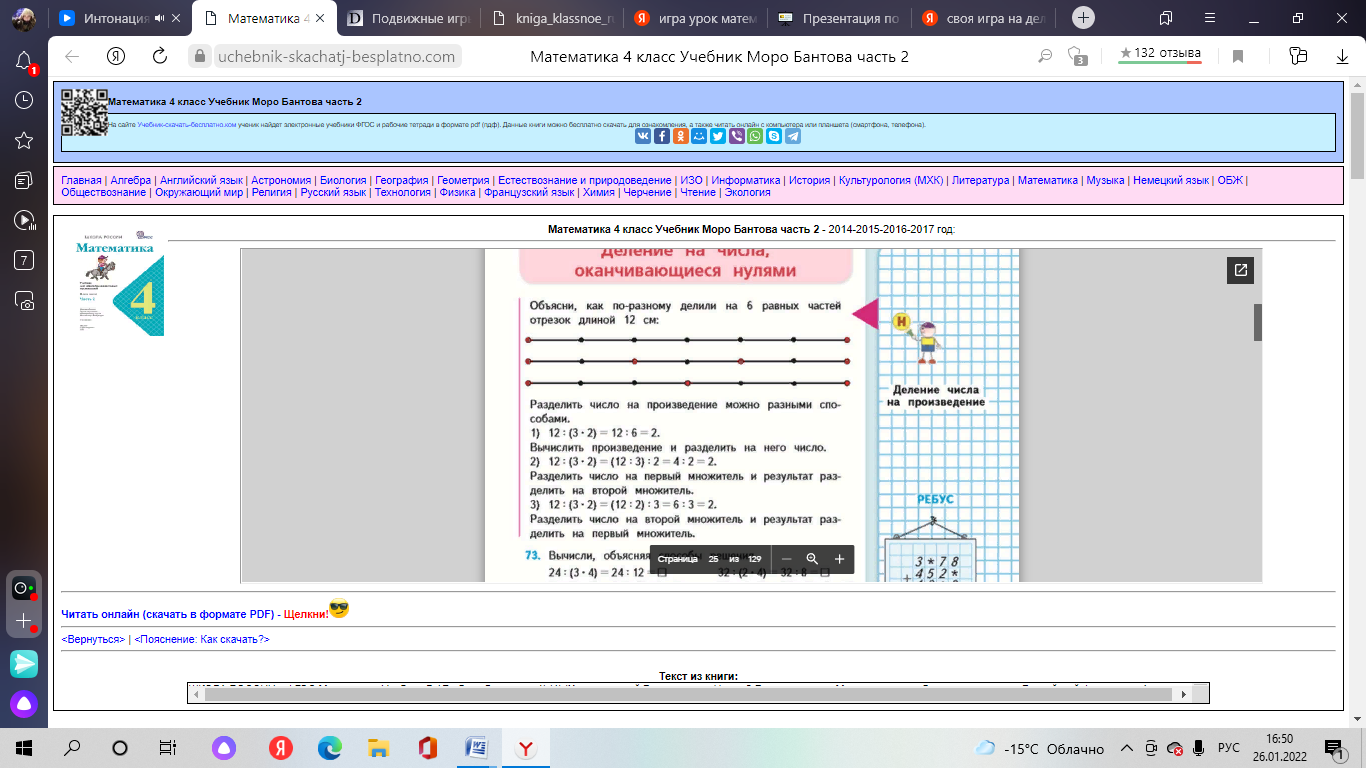Open weather widget -15°C Облачно
The height and width of the screenshot is (768, 1366).
1040,748
